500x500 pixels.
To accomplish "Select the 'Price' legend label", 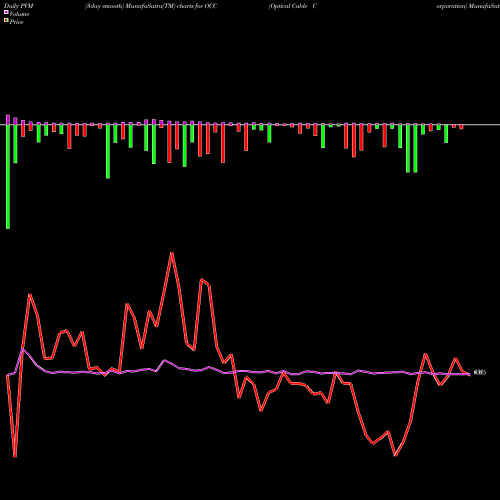I will coord(16,22).
